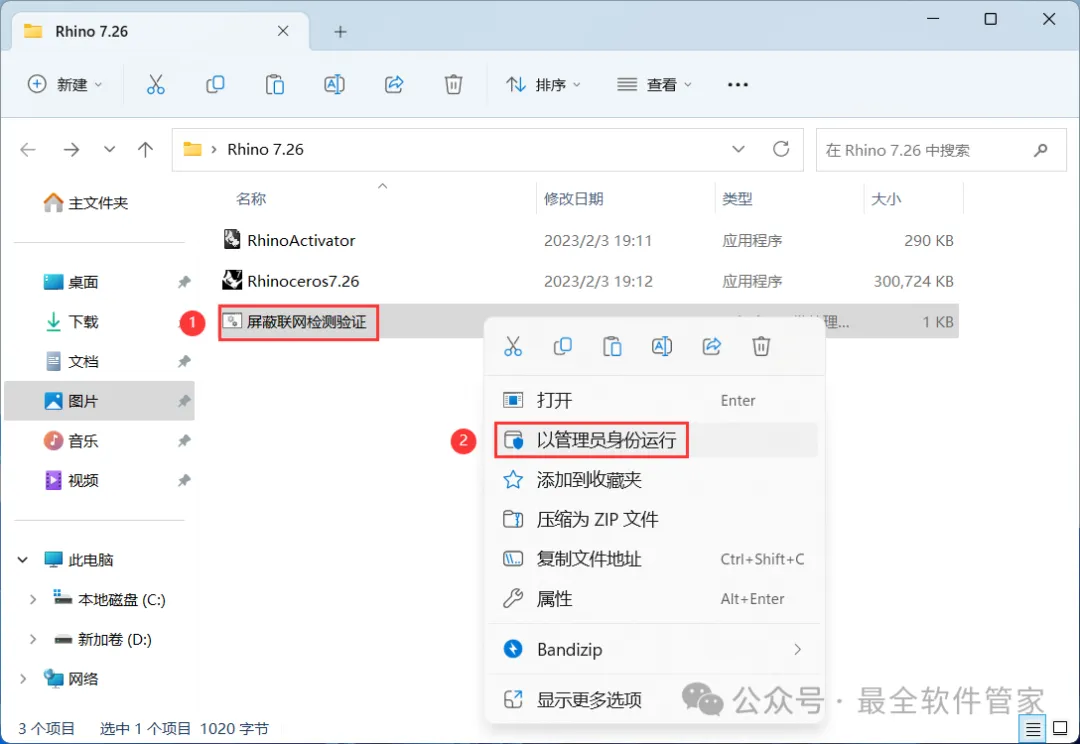Expand 本地磁盘 (C:) in the tree
Image resolution: width=1080 pixels, height=744 pixels.
[32, 600]
